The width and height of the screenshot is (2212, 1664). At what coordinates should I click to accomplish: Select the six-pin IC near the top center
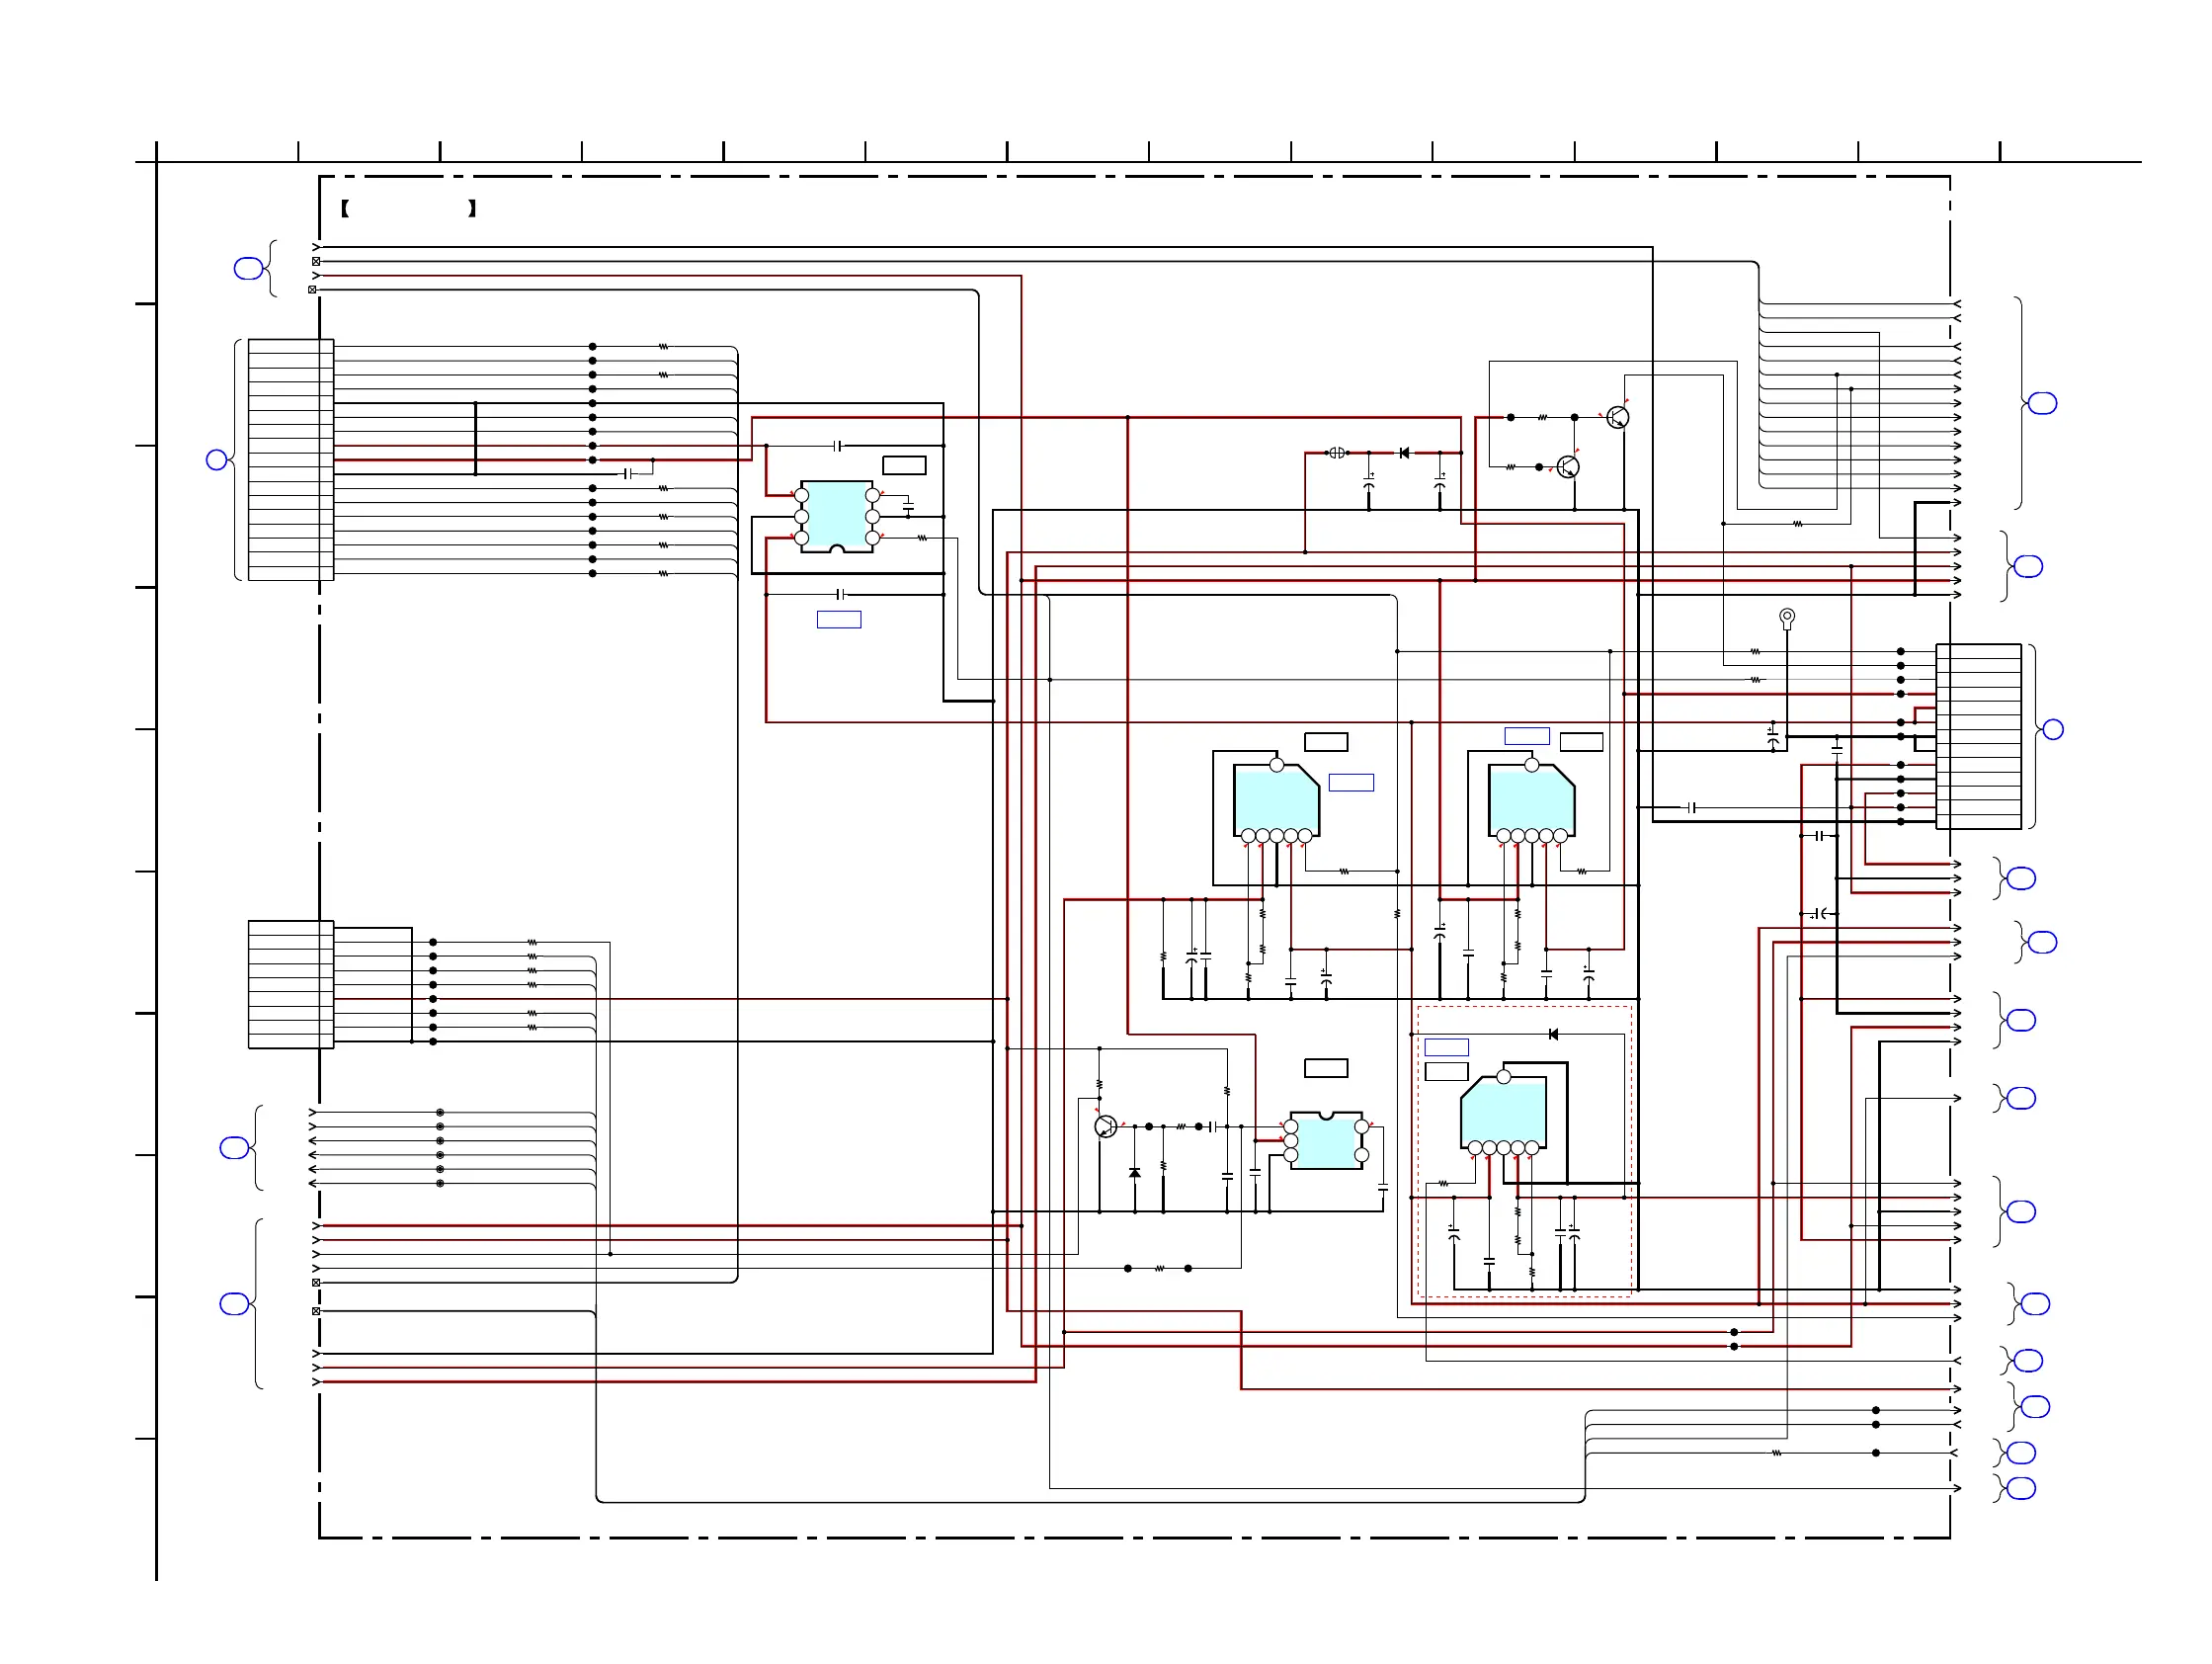(836, 516)
